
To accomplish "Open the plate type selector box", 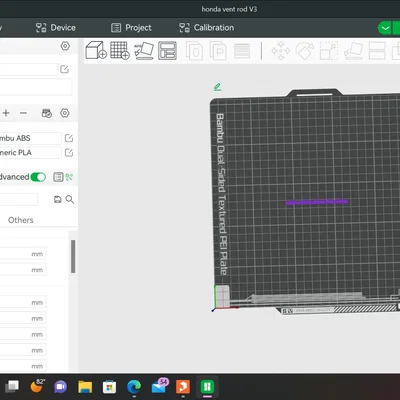I will pos(36,87).
